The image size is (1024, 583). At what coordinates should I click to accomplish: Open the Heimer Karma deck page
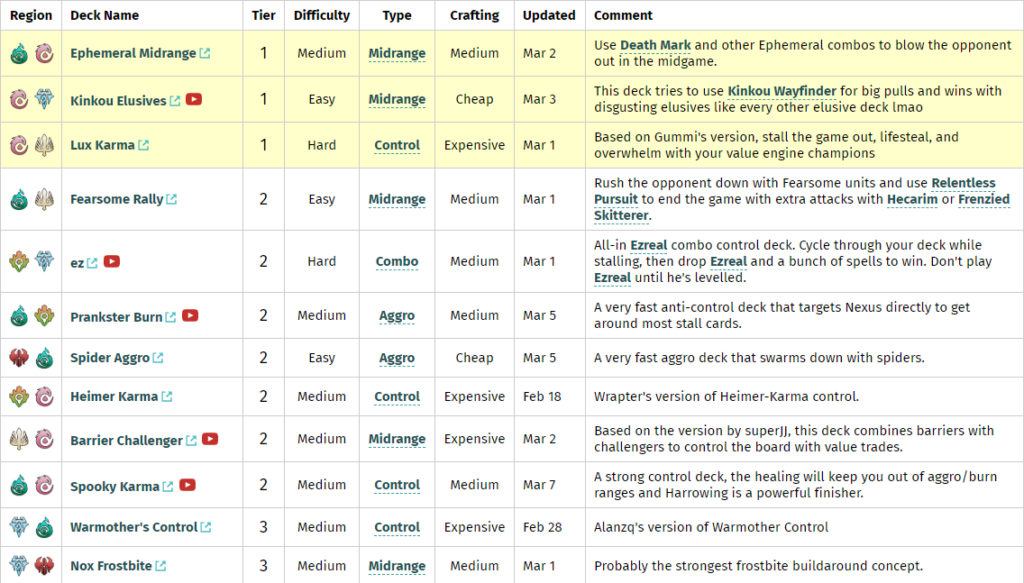(x=114, y=397)
